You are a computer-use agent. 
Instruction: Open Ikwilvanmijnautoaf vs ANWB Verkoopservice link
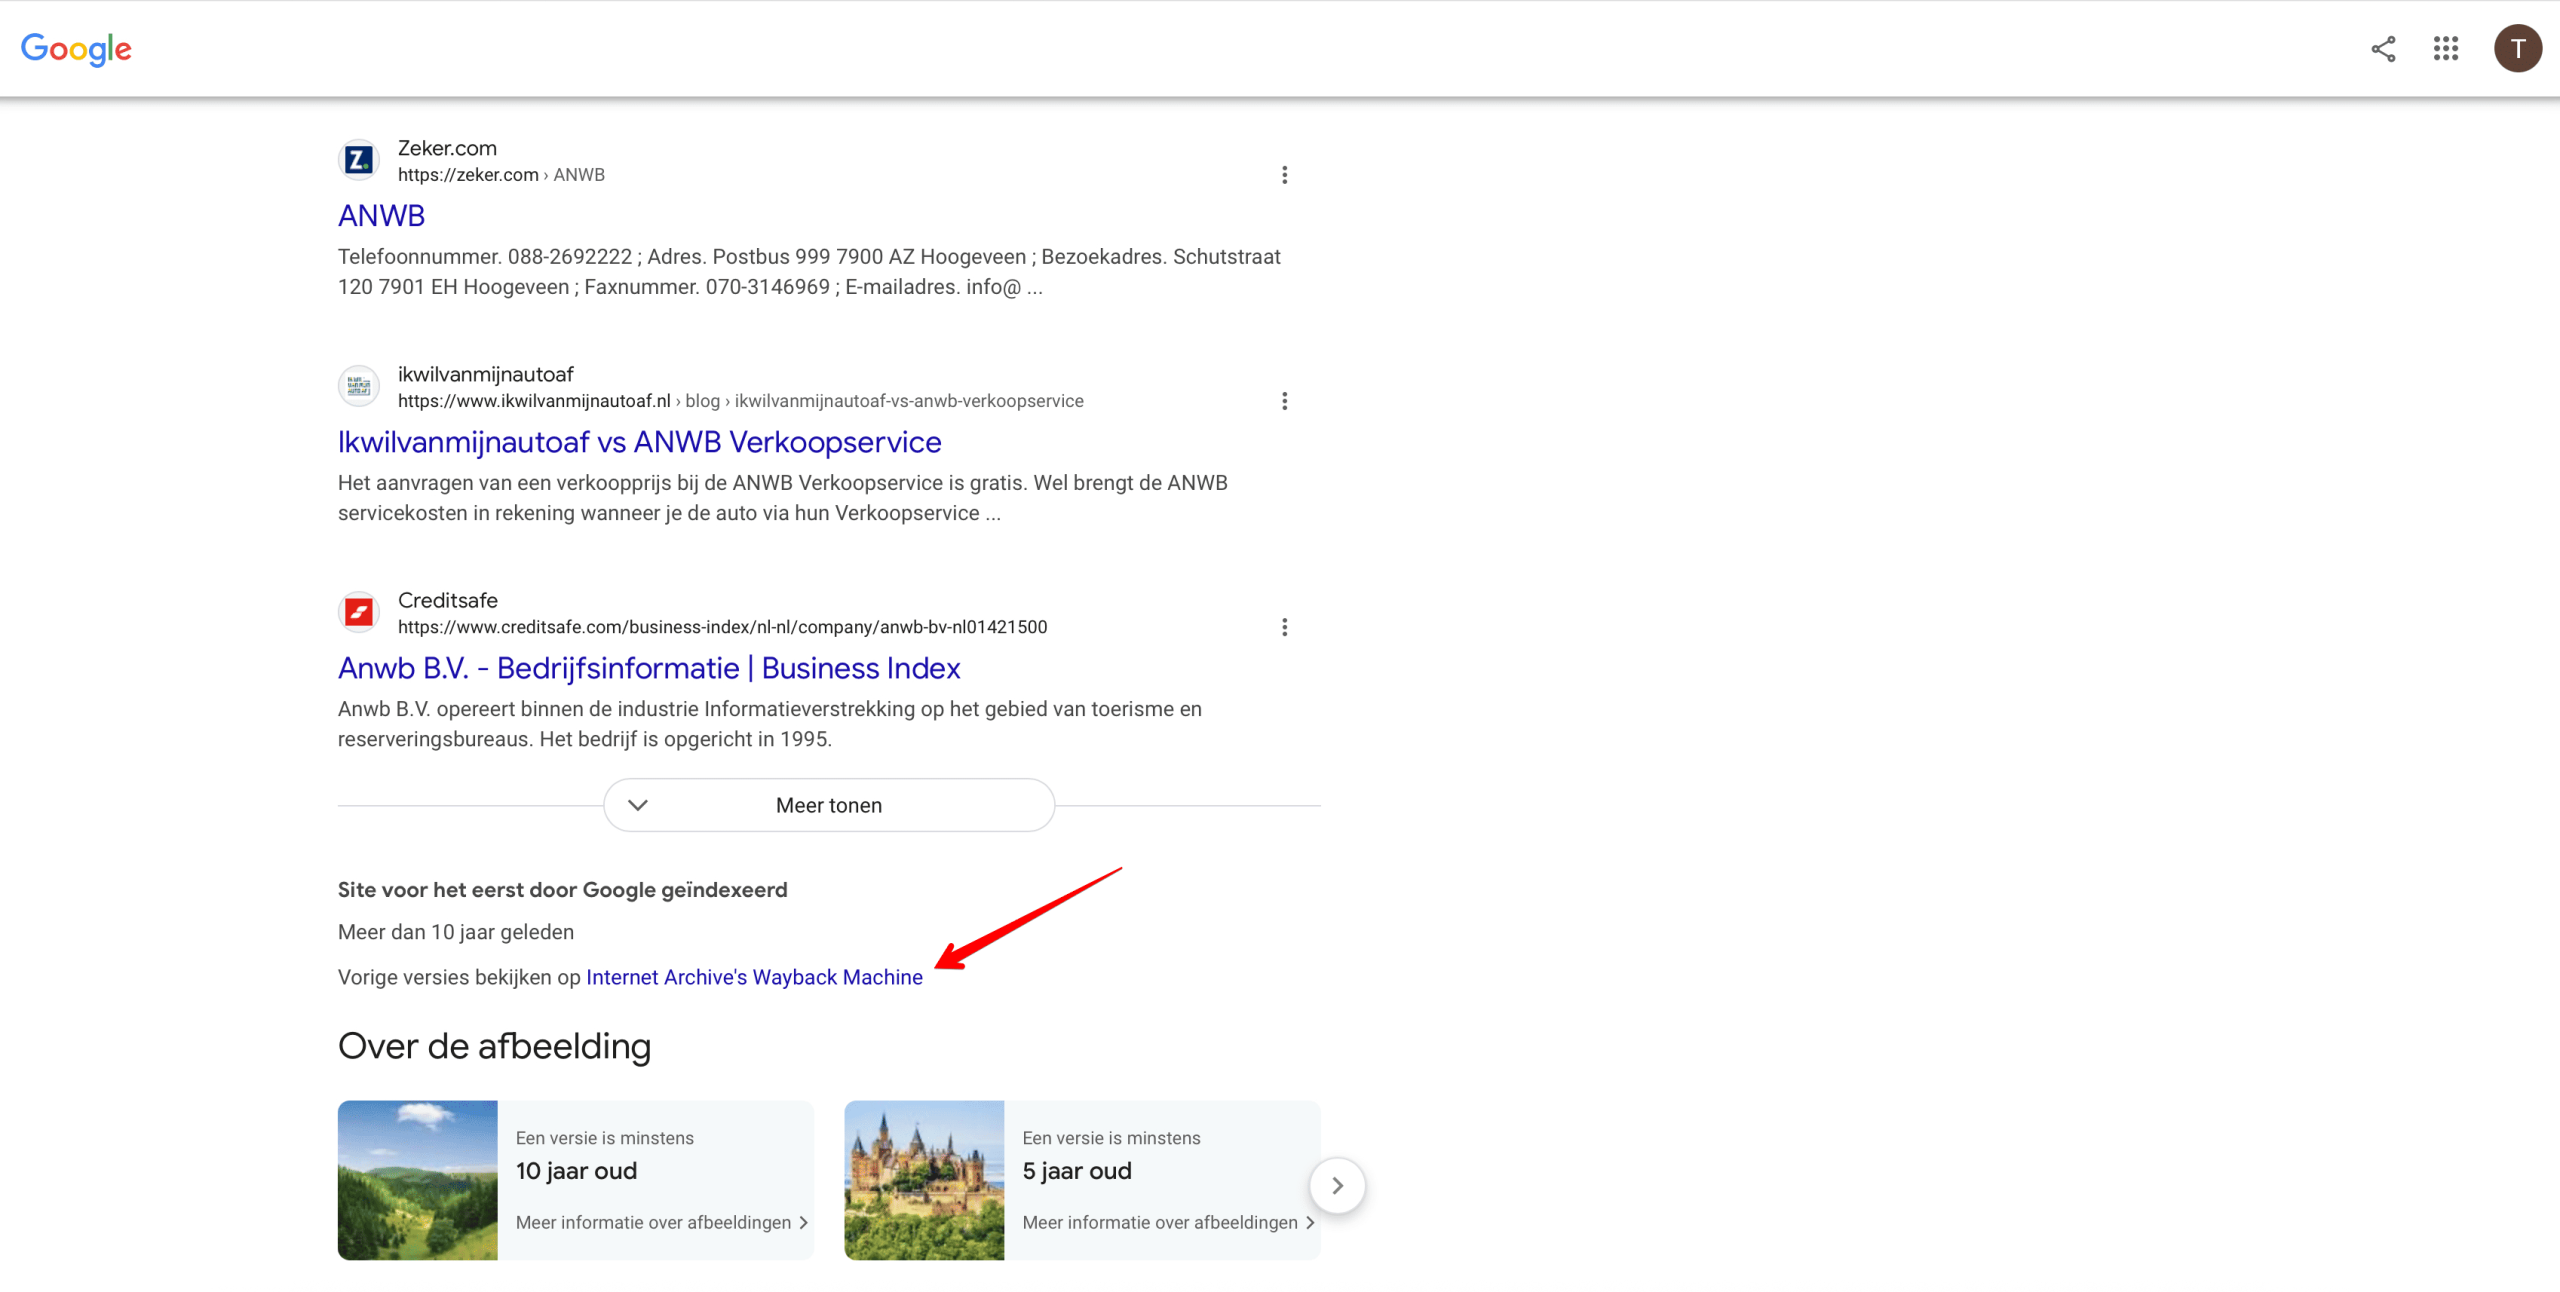click(x=640, y=441)
